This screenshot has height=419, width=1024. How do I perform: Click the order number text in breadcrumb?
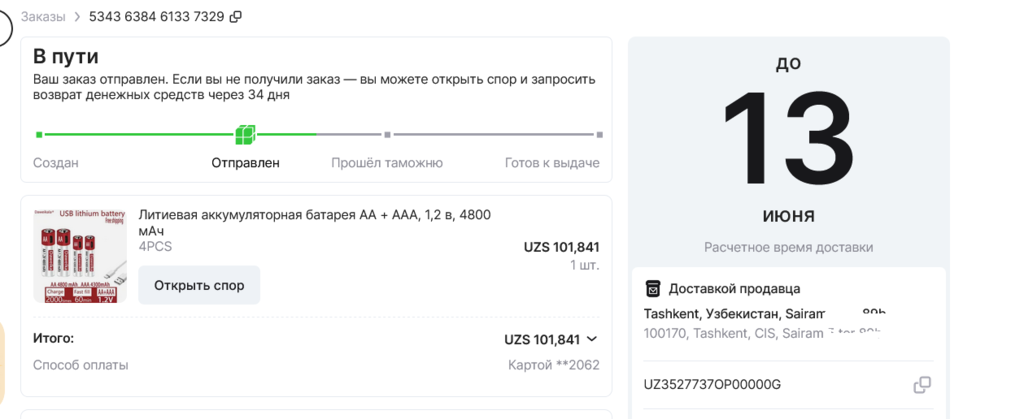(x=156, y=17)
